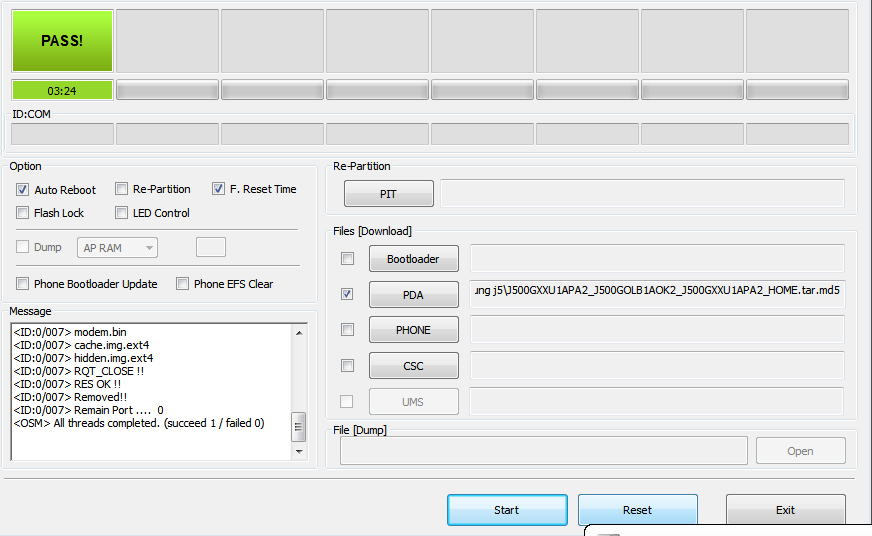The width and height of the screenshot is (872, 536).
Task: Click the PDA file button
Action: pyautogui.click(x=413, y=295)
